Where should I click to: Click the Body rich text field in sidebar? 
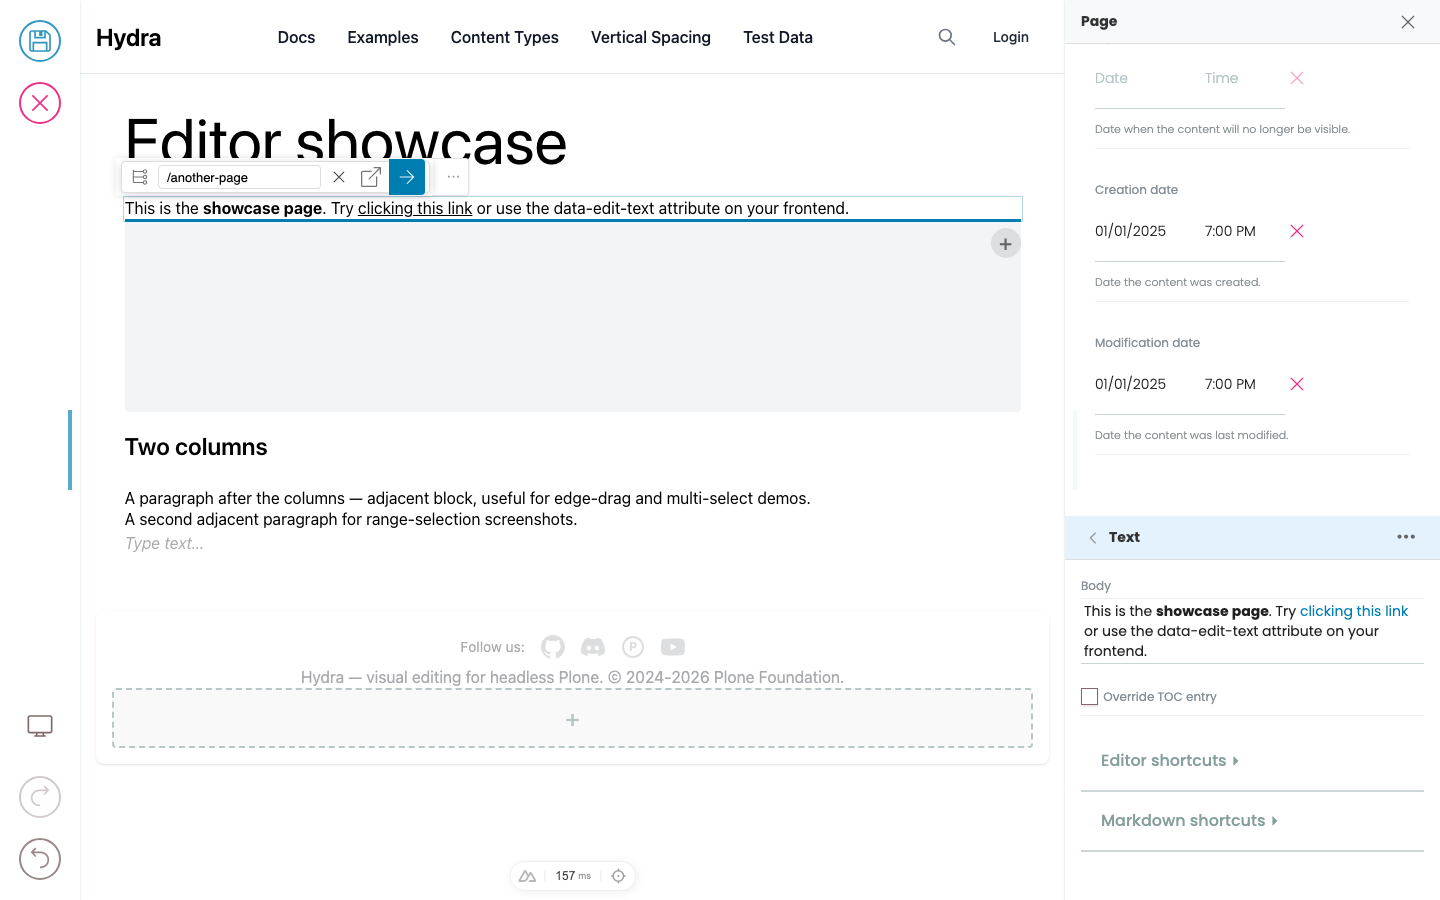(1252, 631)
